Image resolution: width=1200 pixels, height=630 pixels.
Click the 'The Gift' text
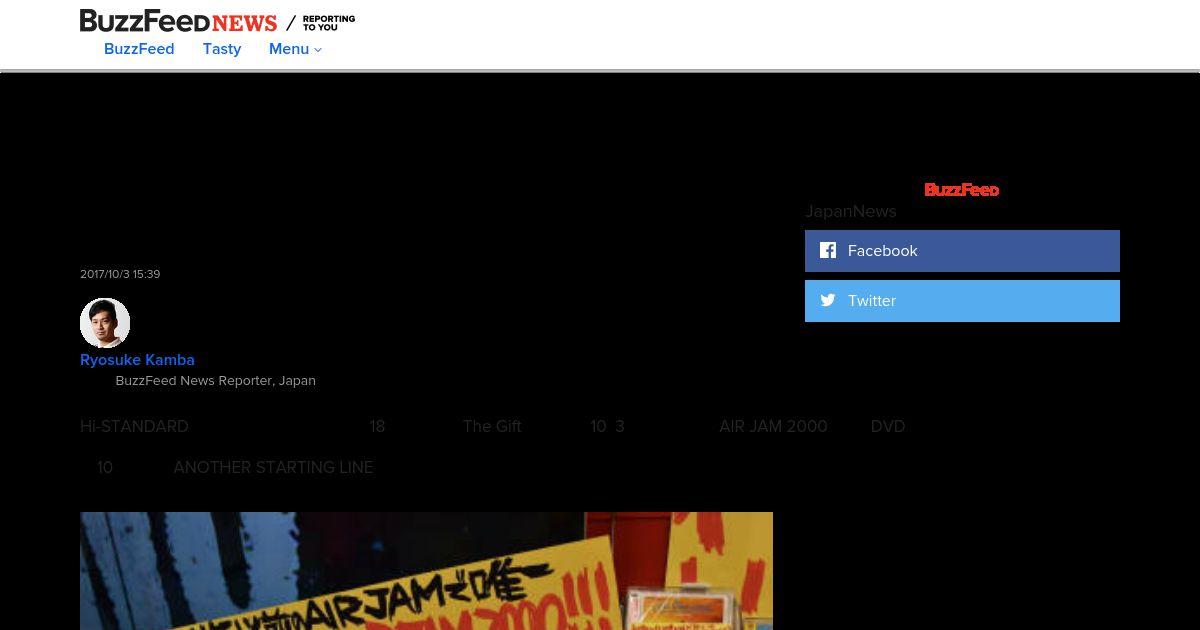pyautogui.click(x=492, y=426)
